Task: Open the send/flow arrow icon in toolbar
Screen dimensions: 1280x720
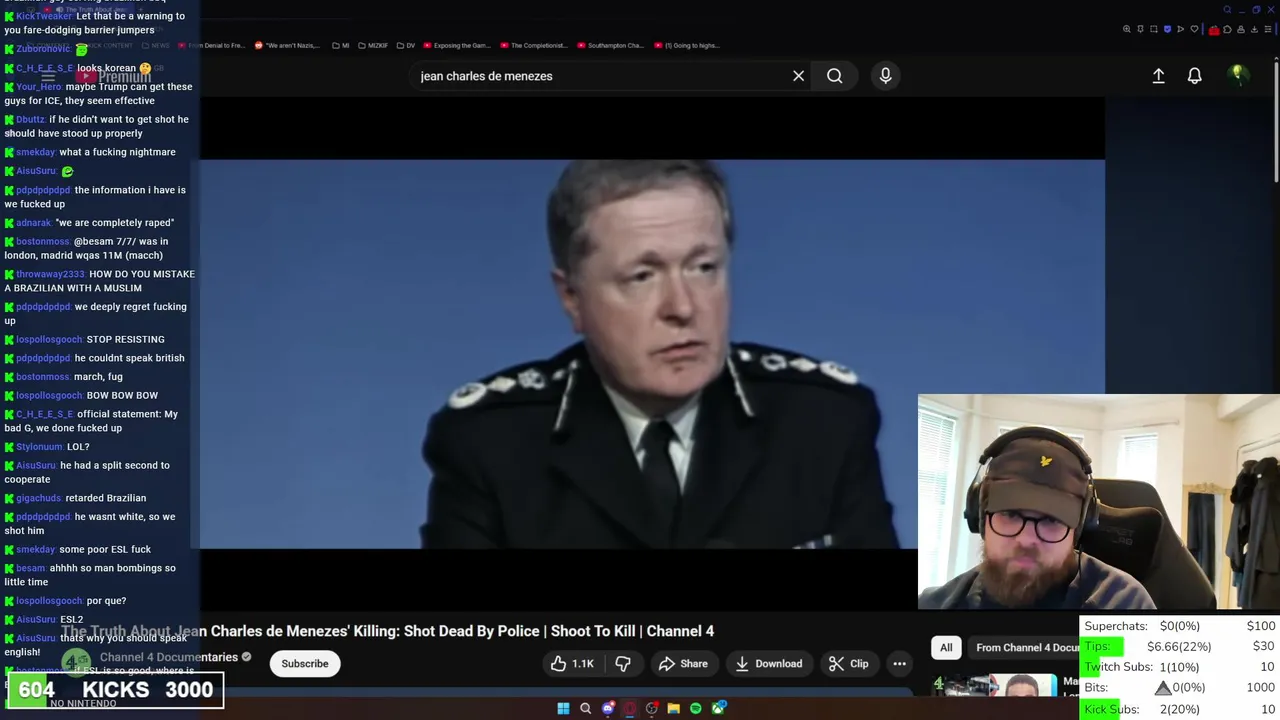Action: (1180, 29)
